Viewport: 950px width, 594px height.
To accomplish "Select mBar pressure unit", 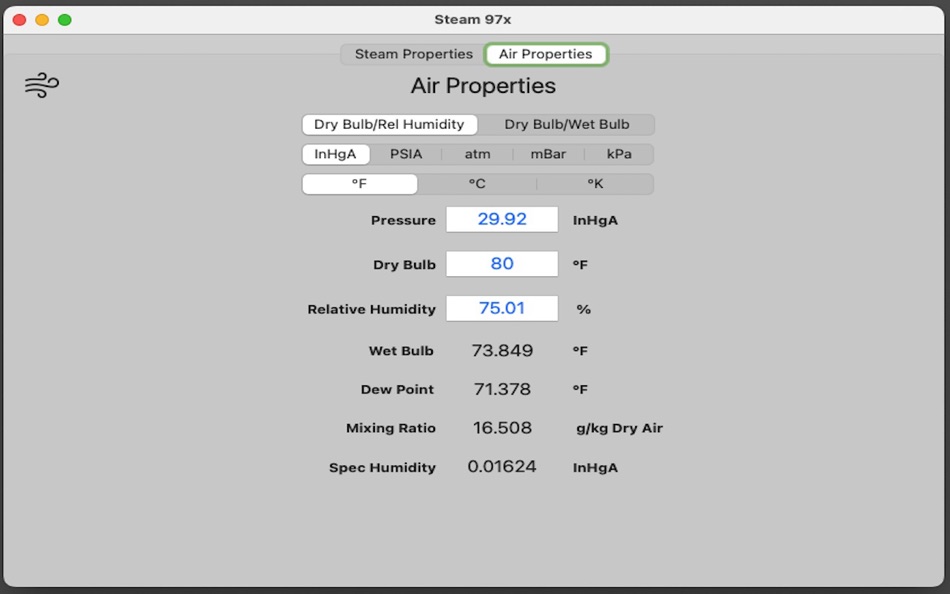I will (548, 154).
